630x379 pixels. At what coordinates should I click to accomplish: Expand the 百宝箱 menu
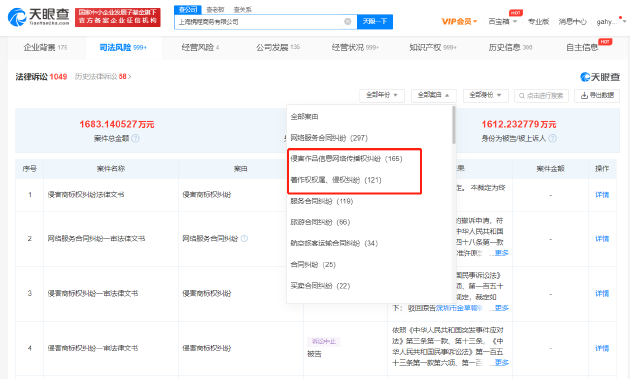pyautogui.click(x=502, y=22)
